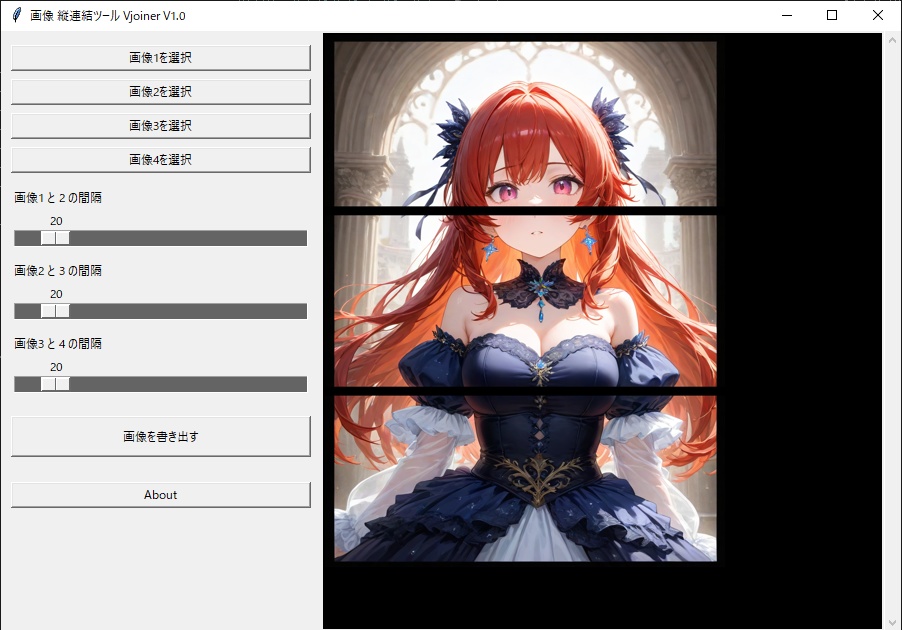Select 画像4を選択 to load the fourth image
Image resolution: width=902 pixels, height=630 pixels.
[x=160, y=159]
